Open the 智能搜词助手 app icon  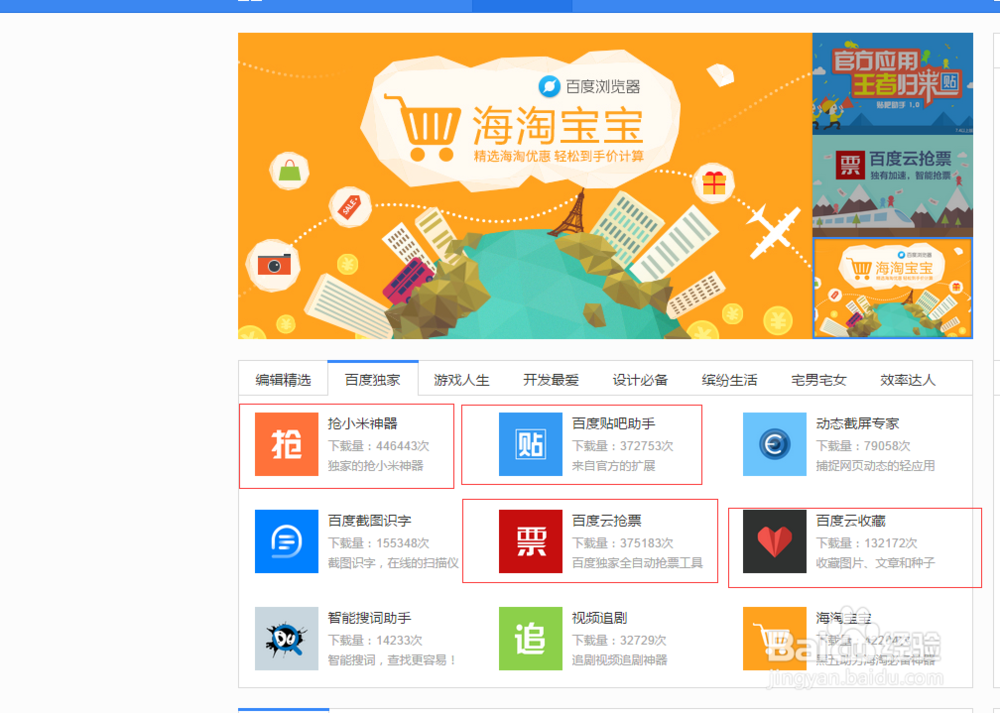point(287,638)
